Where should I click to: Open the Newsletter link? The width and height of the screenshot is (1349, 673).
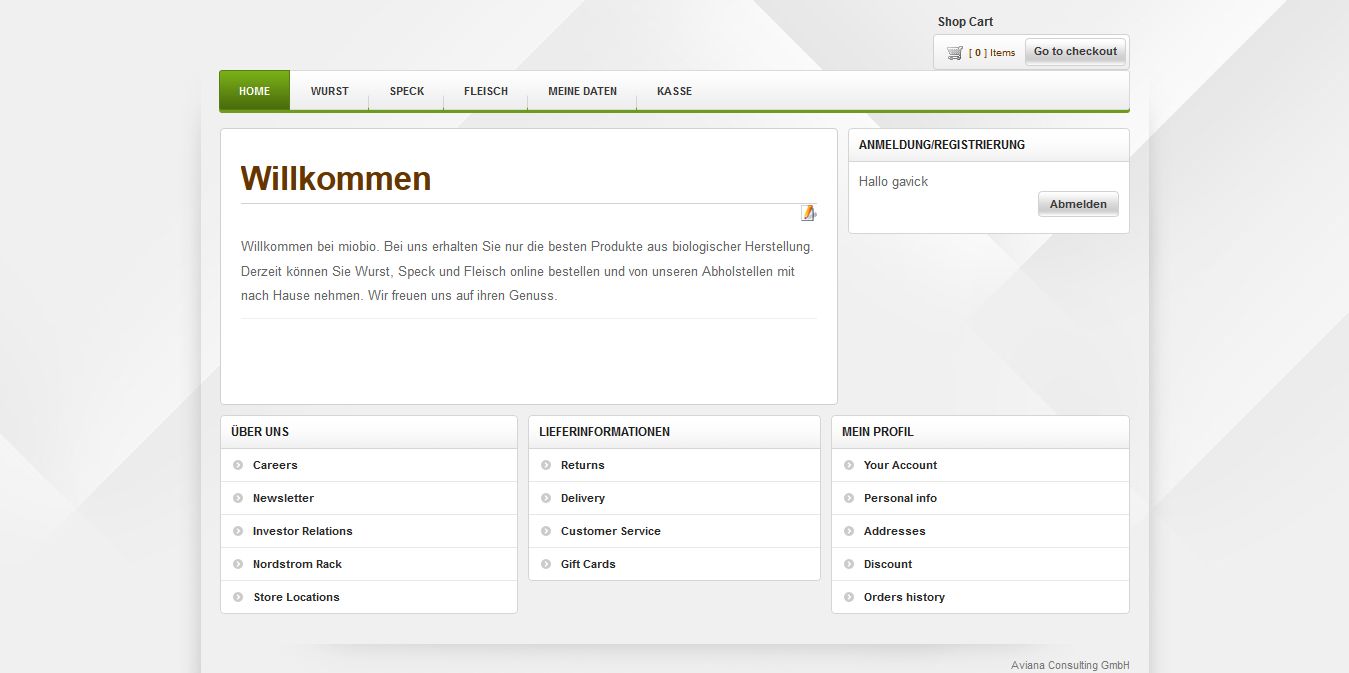point(283,498)
